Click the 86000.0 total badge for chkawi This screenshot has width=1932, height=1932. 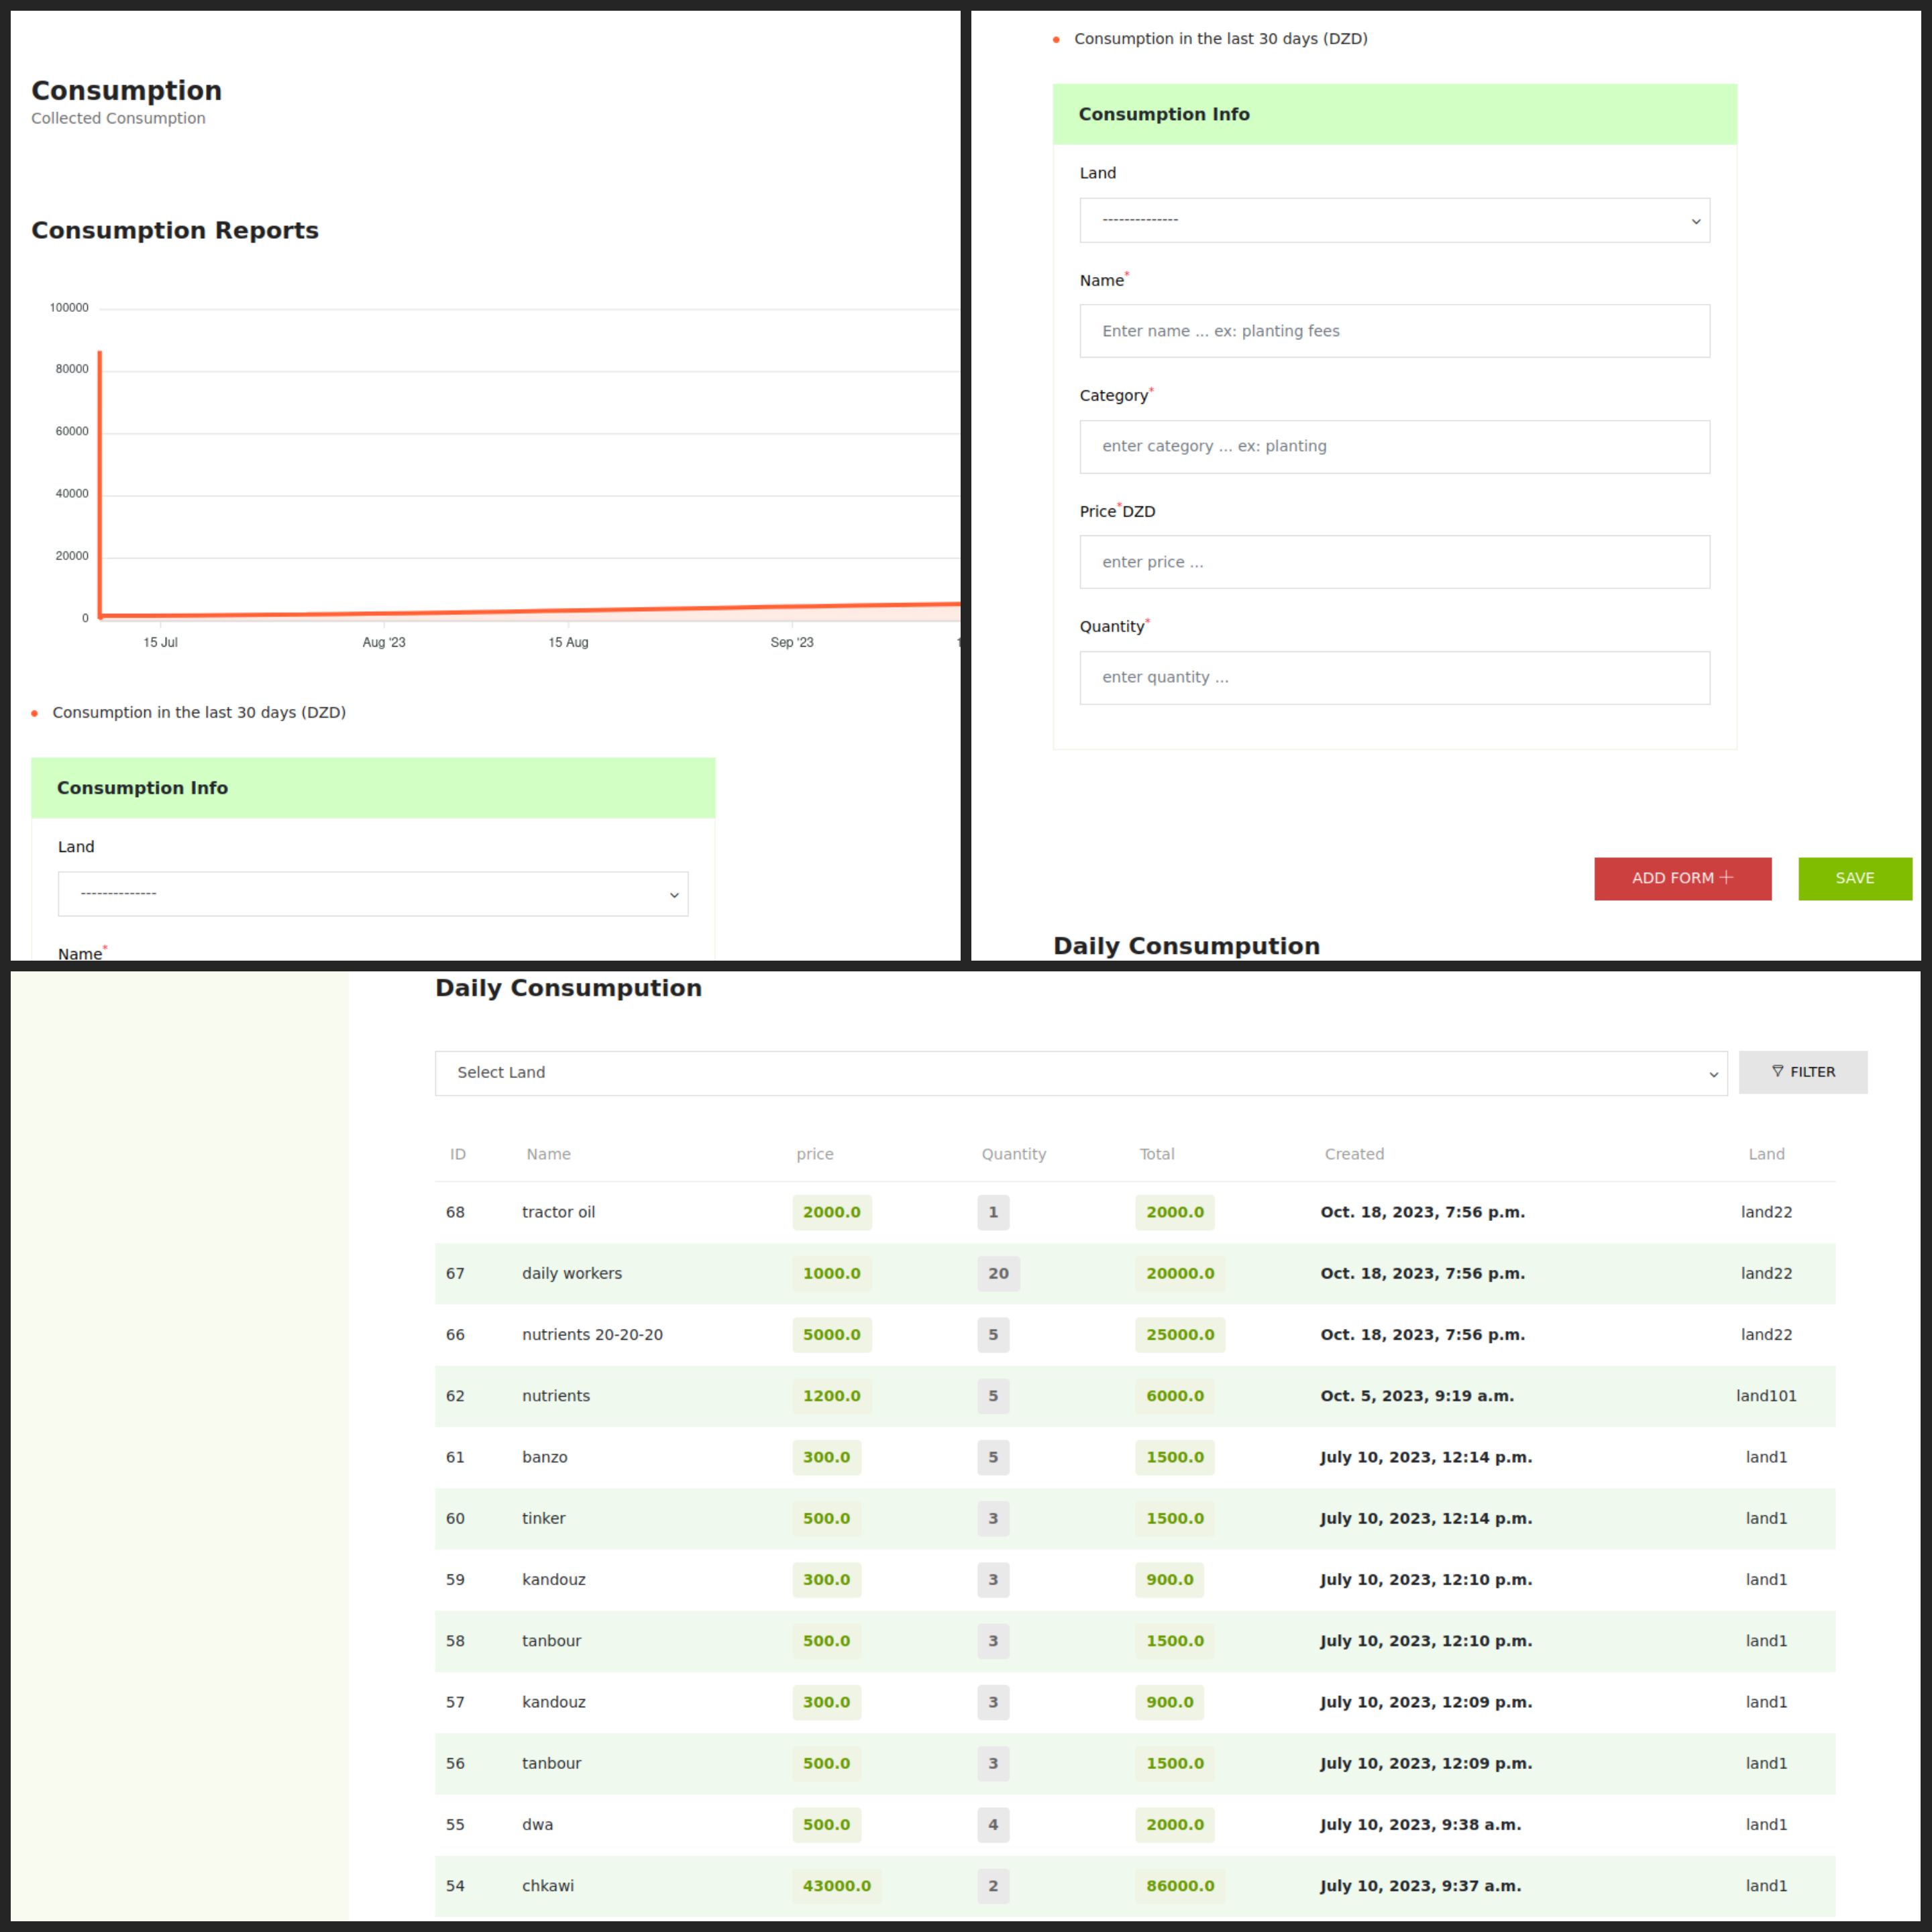(1179, 1885)
